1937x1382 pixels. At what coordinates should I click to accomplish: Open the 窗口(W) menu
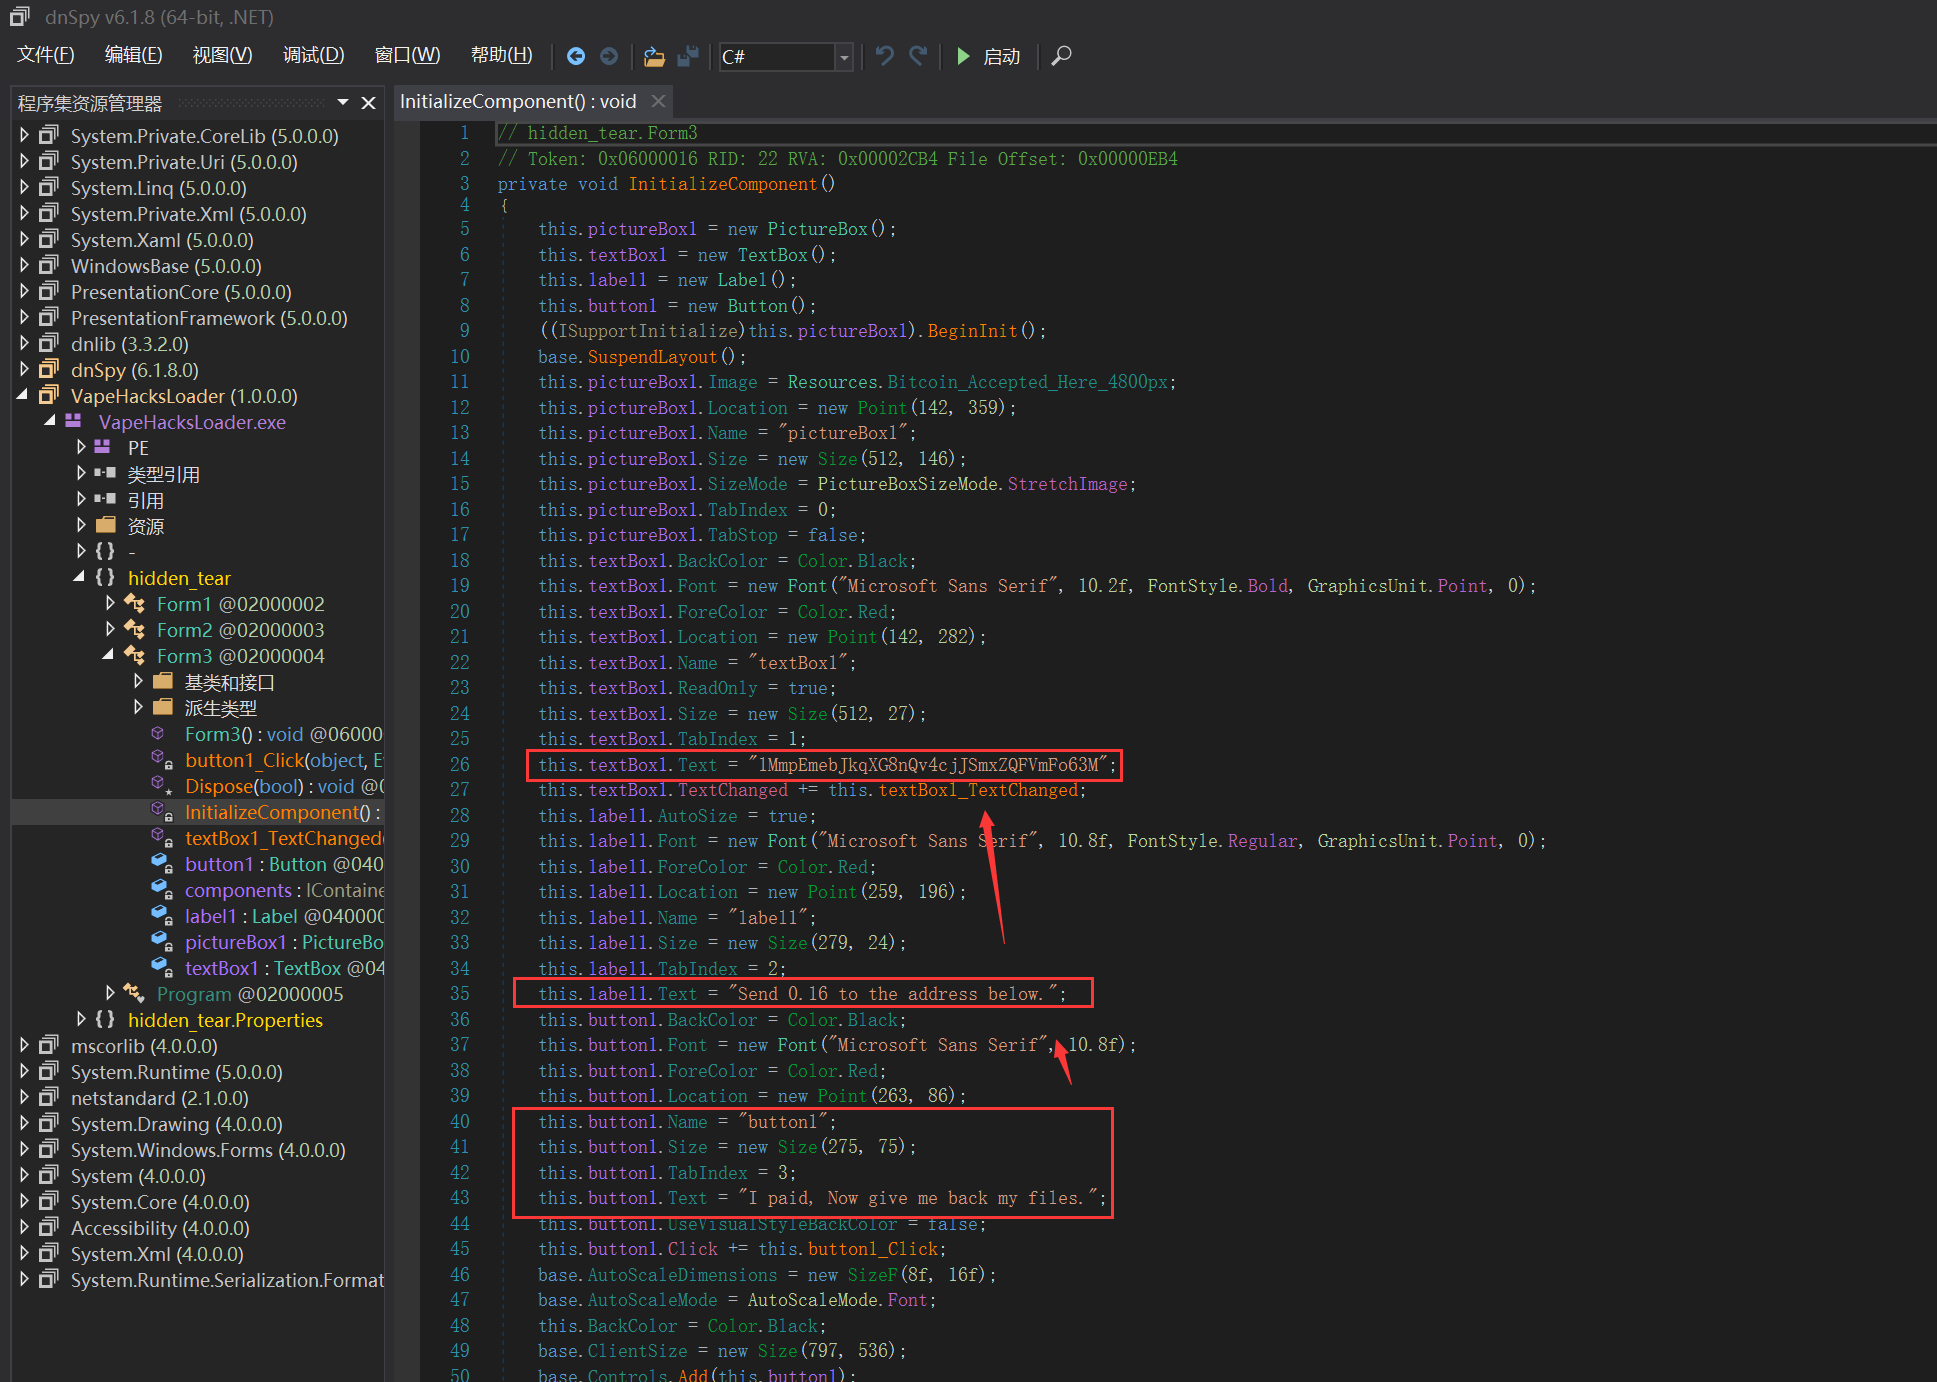407,55
